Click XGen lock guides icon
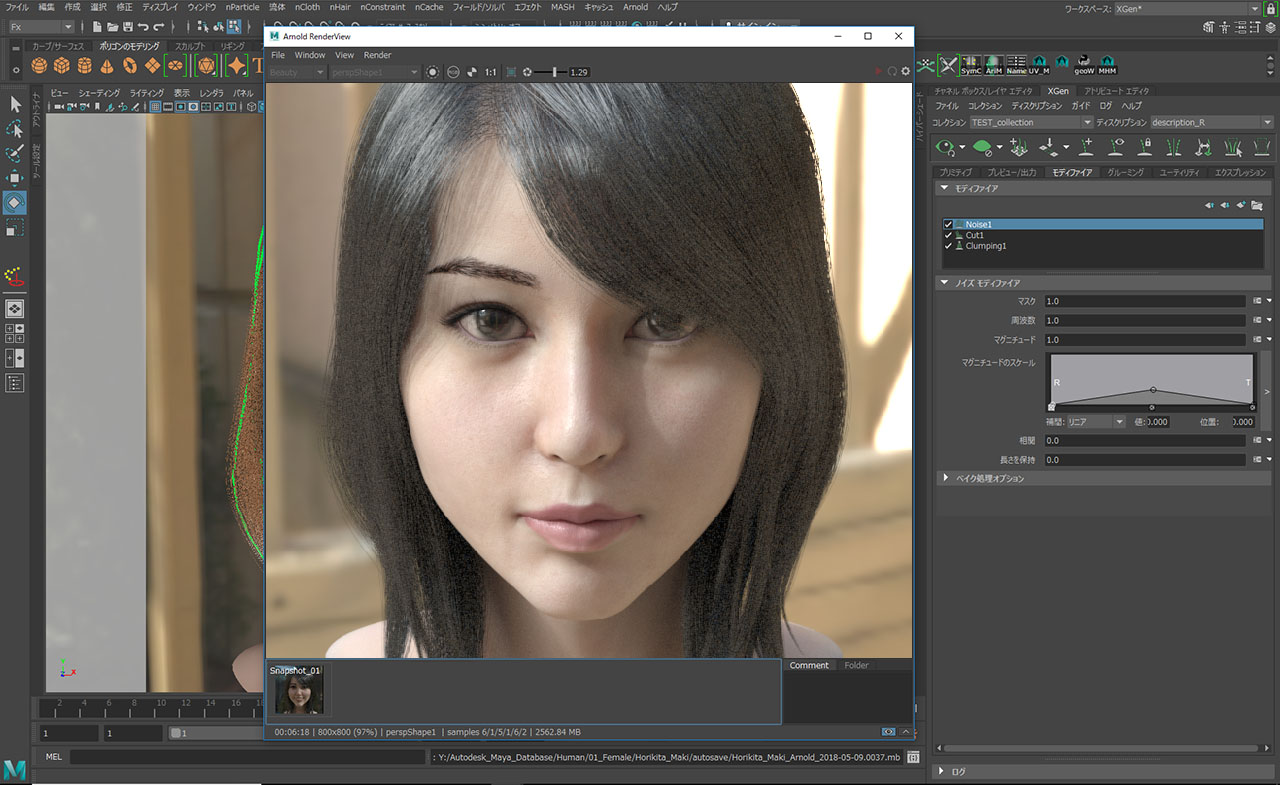 1146,147
